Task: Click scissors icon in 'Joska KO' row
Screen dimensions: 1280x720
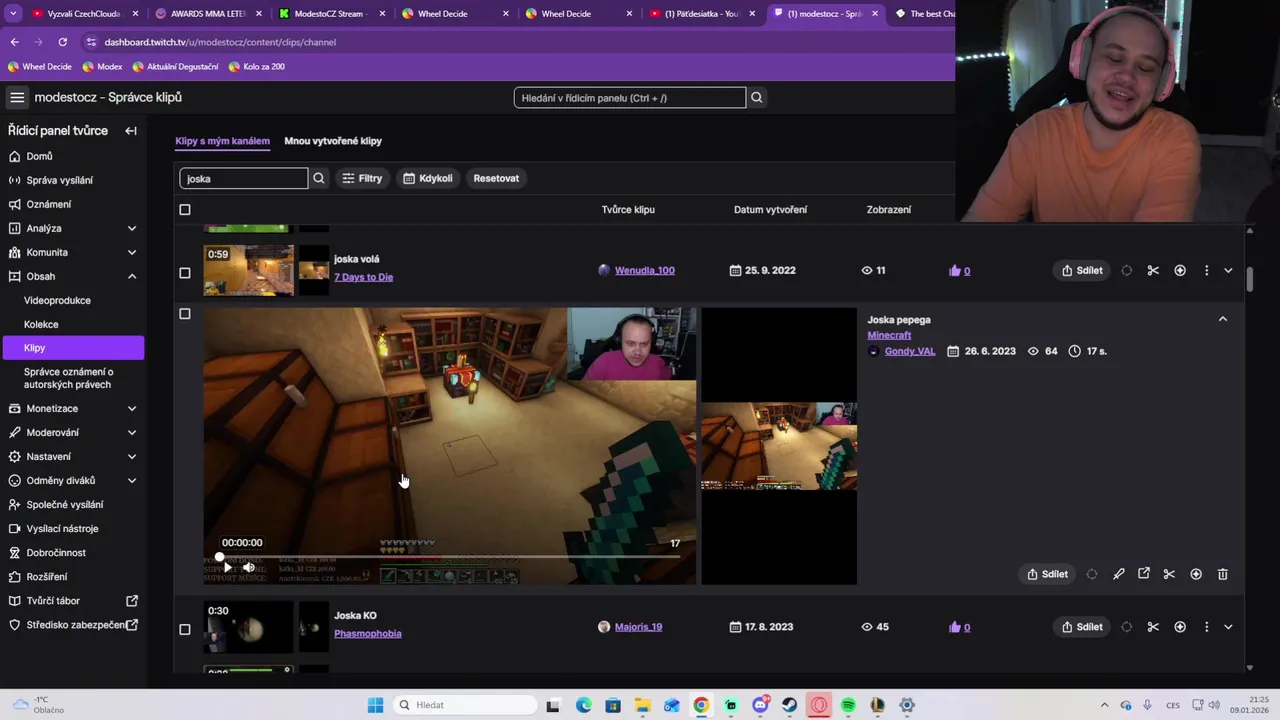Action: (1153, 627)
